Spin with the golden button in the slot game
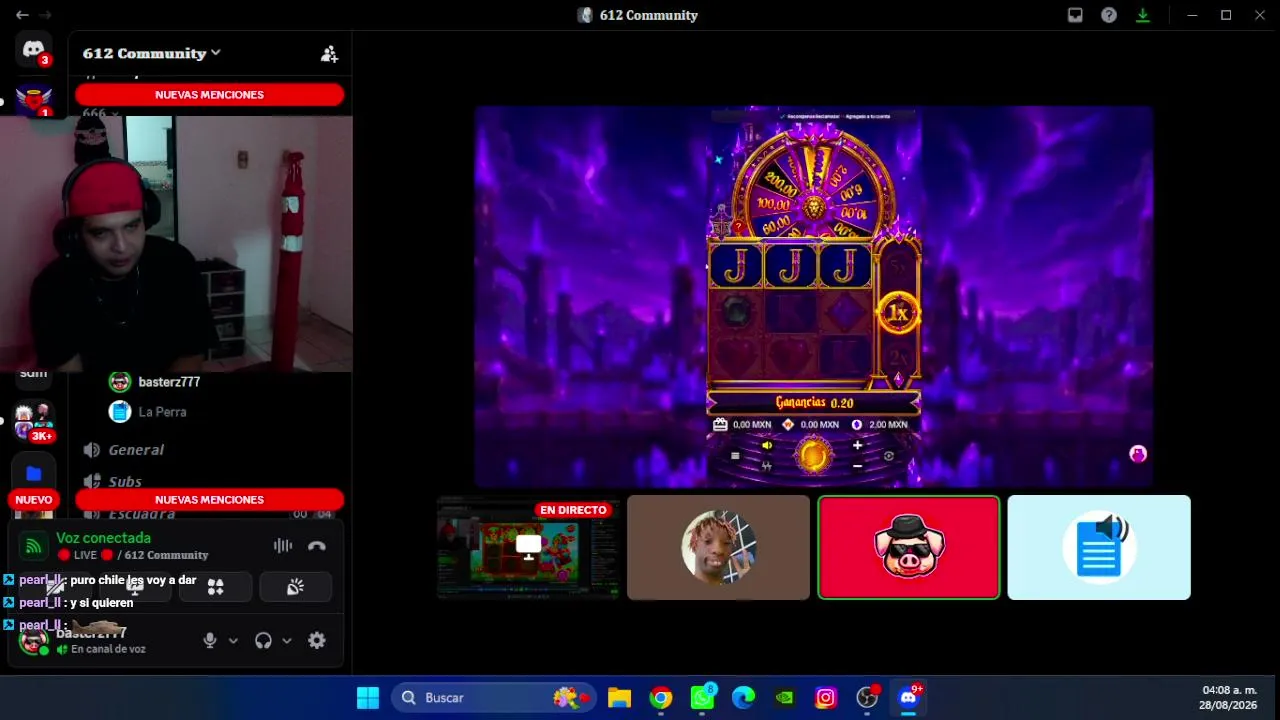 click(814, 455)
